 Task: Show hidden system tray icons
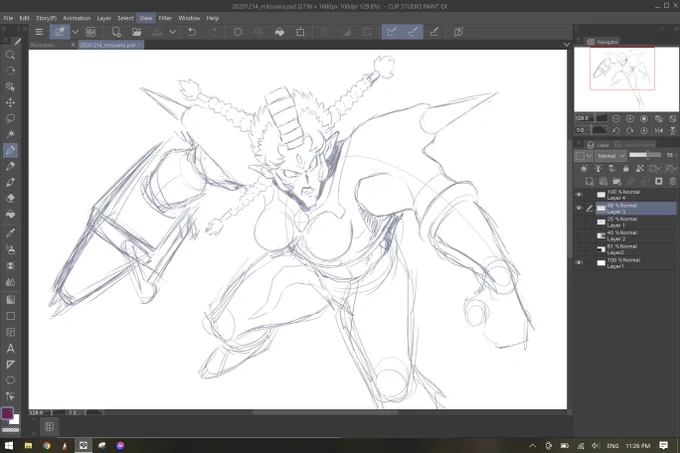point(533,446)
